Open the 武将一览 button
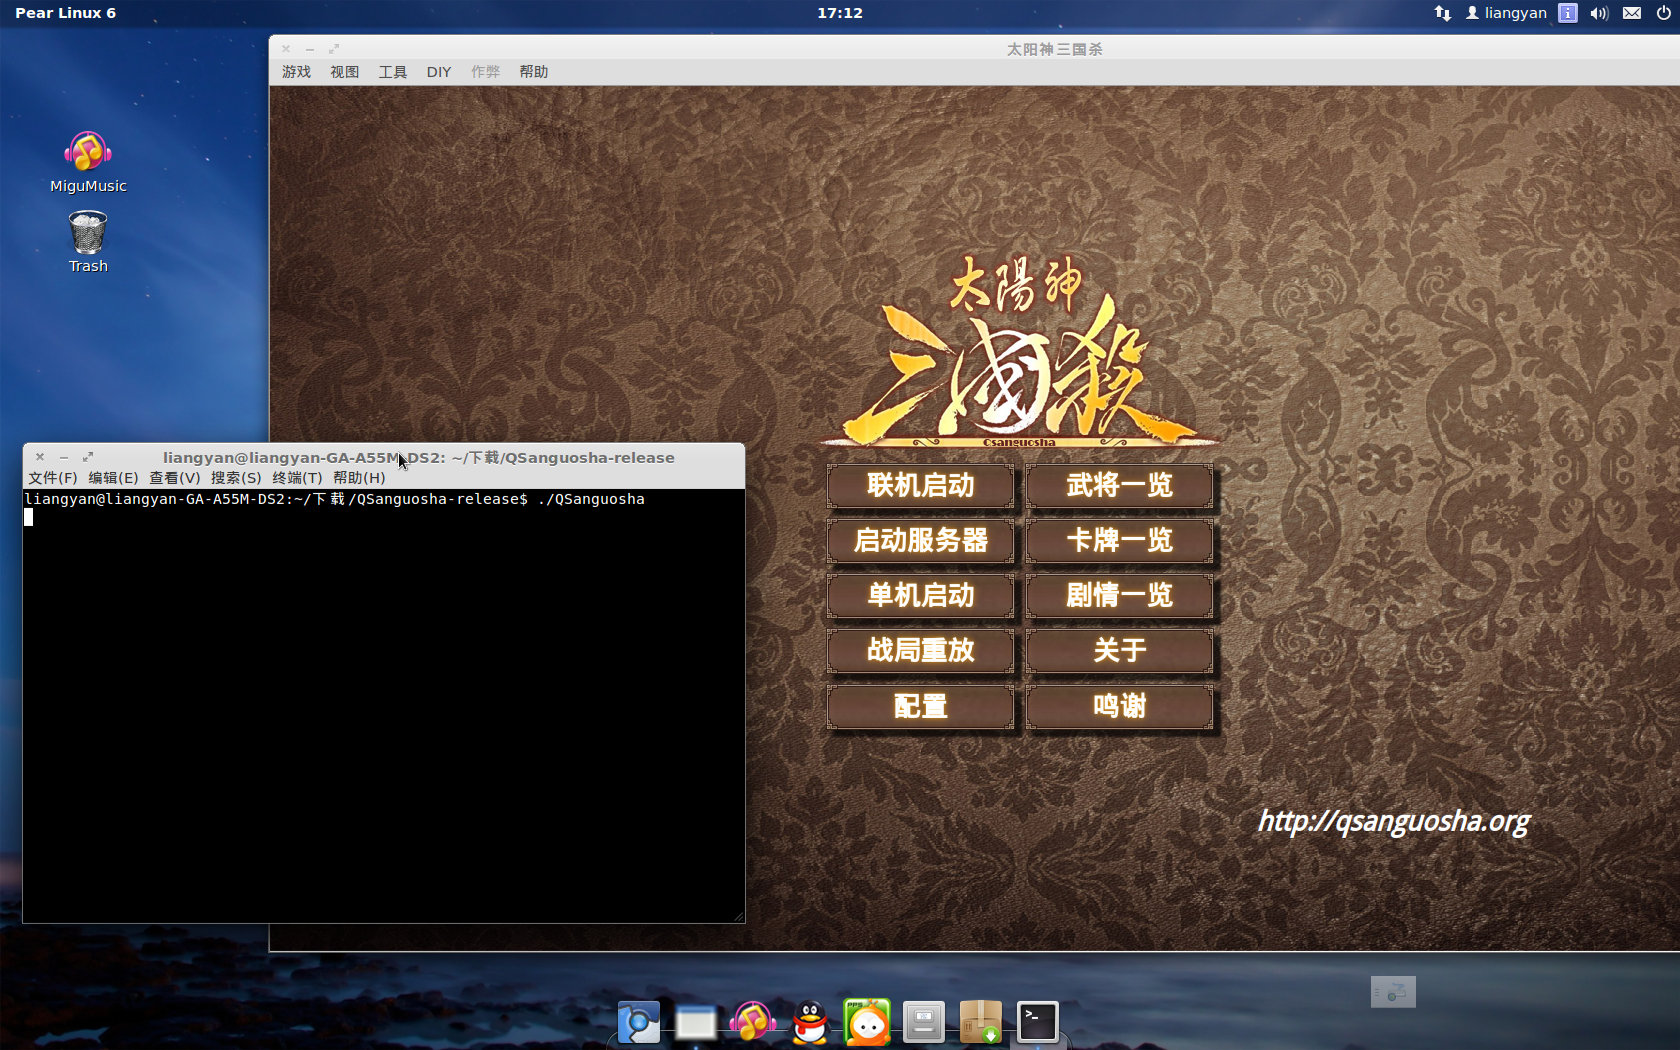 point(1119,486)
